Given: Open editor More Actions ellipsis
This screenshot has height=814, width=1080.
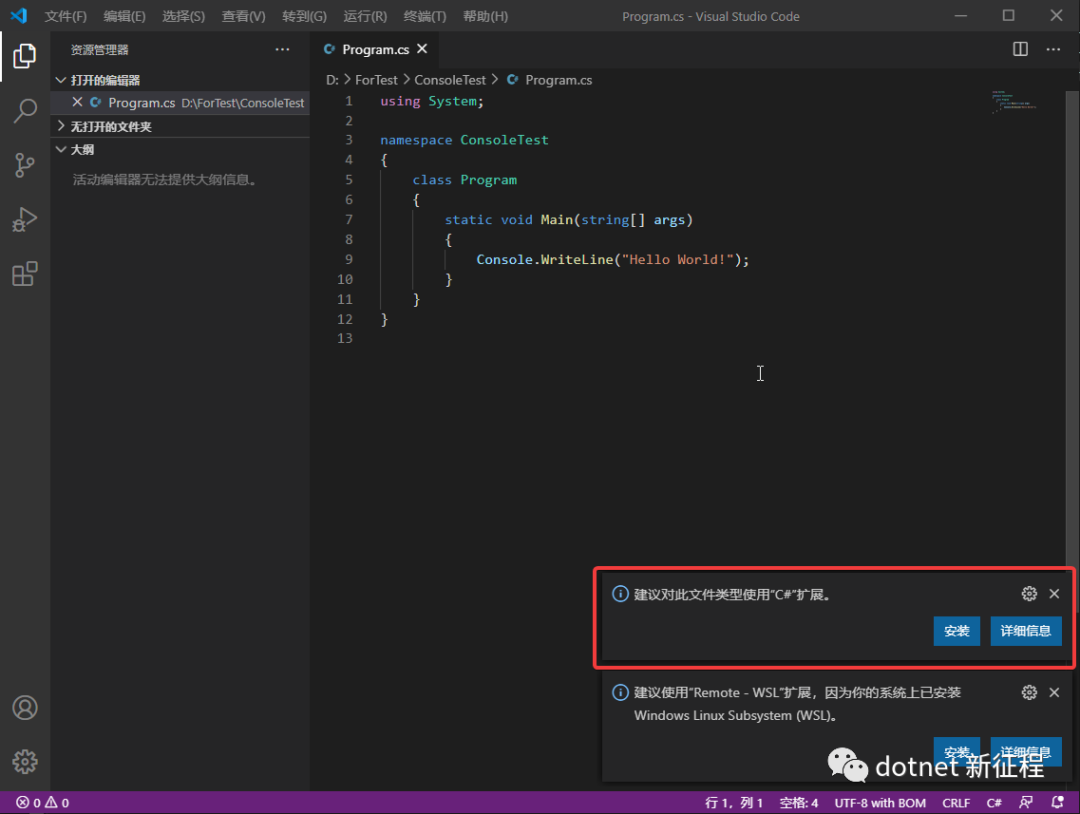Looking at the screenshot, I should 1053,49.
